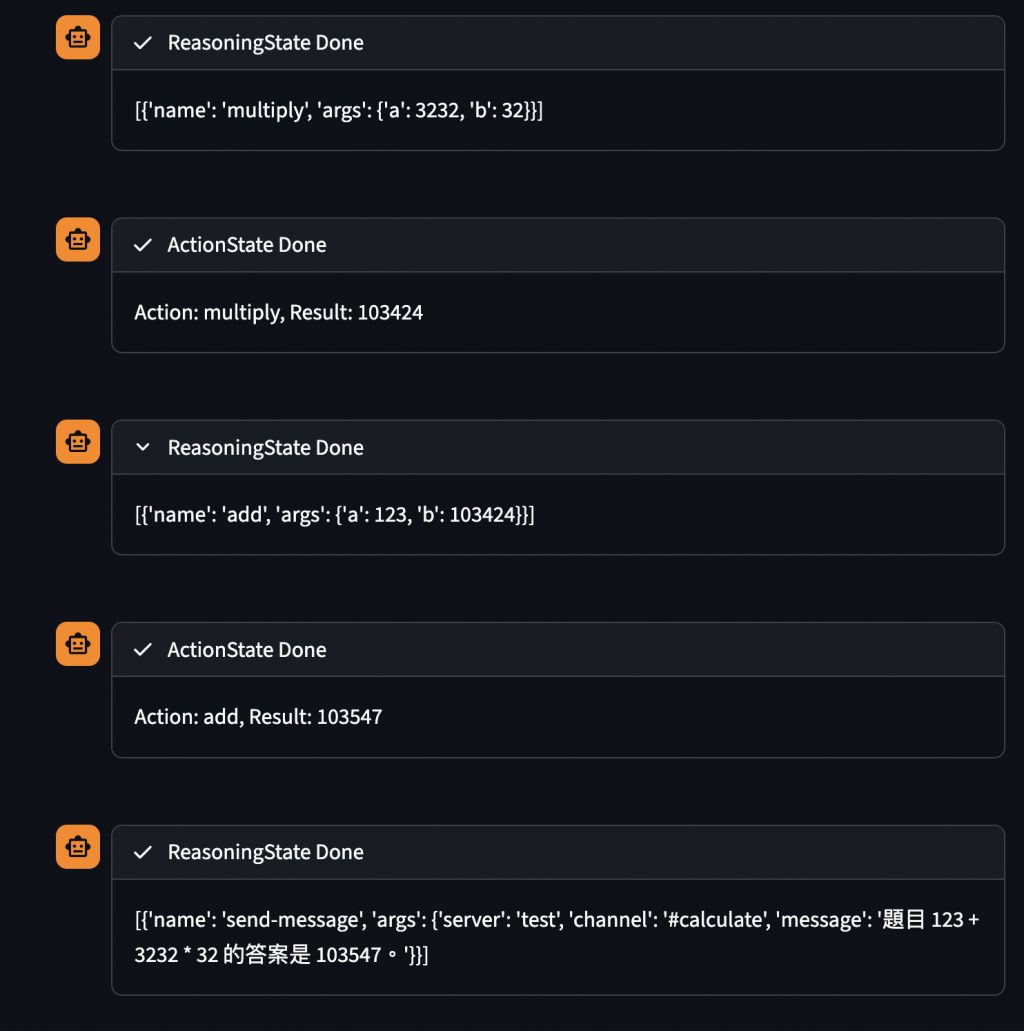Collapse the add ReasoningState via its chevron
This screenshot has width=1024, height=1031.
click(143, 448)
